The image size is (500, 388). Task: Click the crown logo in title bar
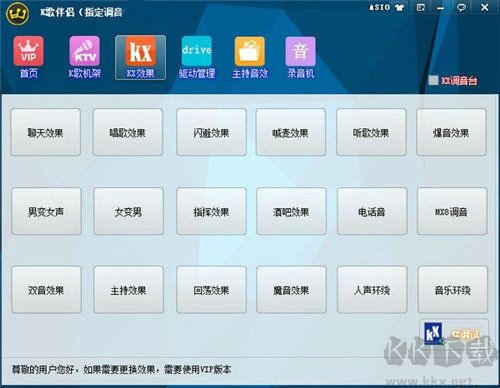point(18,13)
